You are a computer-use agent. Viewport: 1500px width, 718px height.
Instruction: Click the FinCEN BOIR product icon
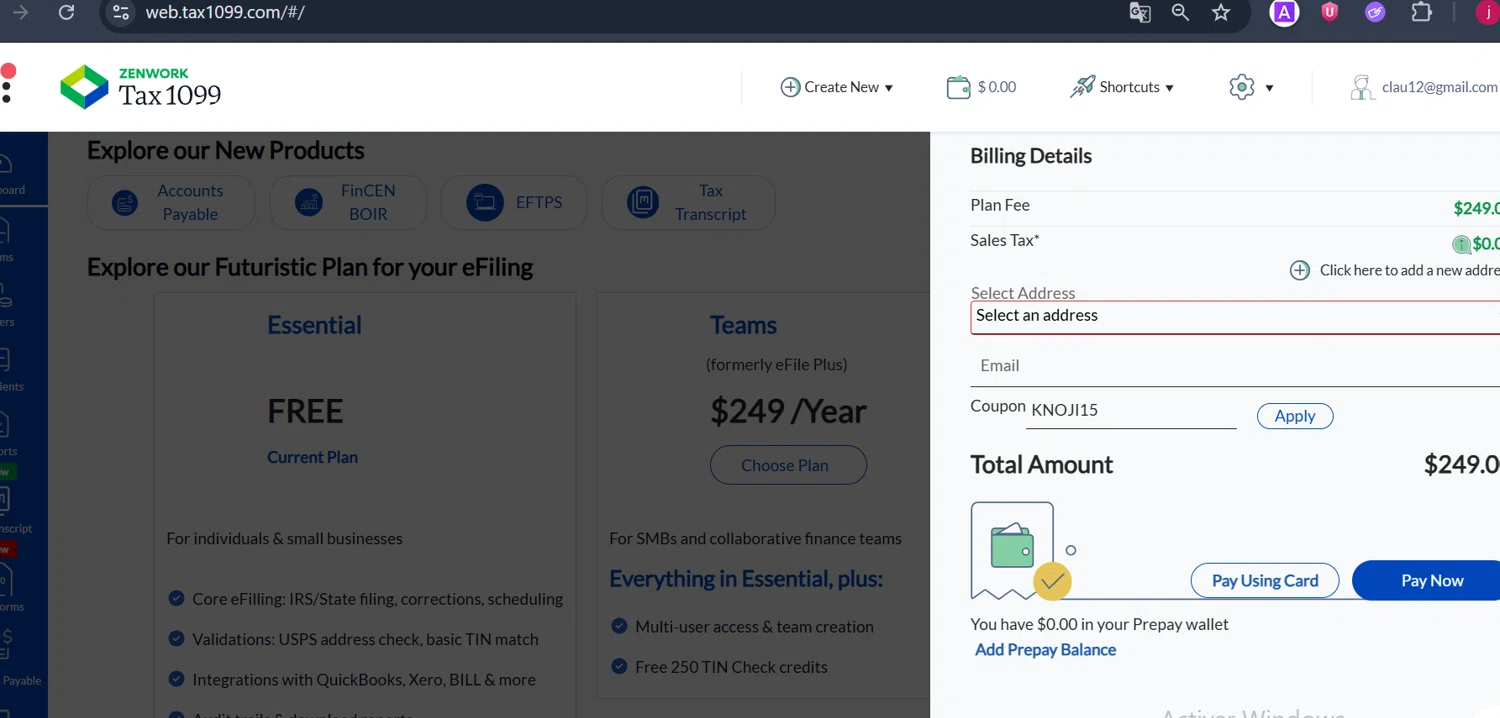point(309,202)
